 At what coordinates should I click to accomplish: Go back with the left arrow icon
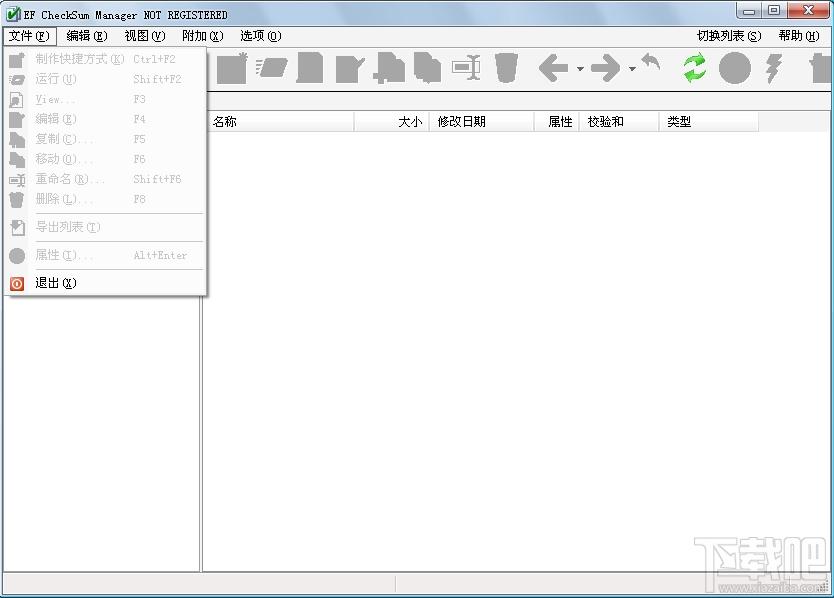[553, 68]
